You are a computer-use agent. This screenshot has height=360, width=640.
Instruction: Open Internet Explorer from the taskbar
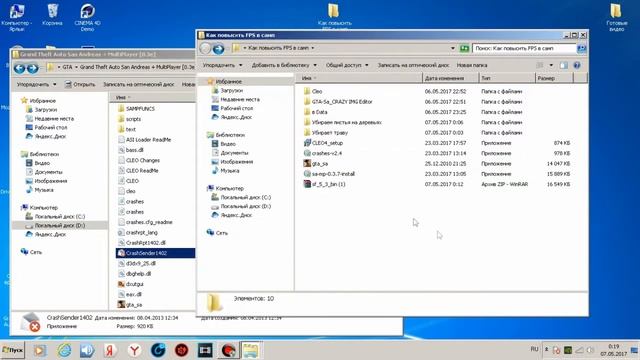pyautogui.click(x=64, y=350)
